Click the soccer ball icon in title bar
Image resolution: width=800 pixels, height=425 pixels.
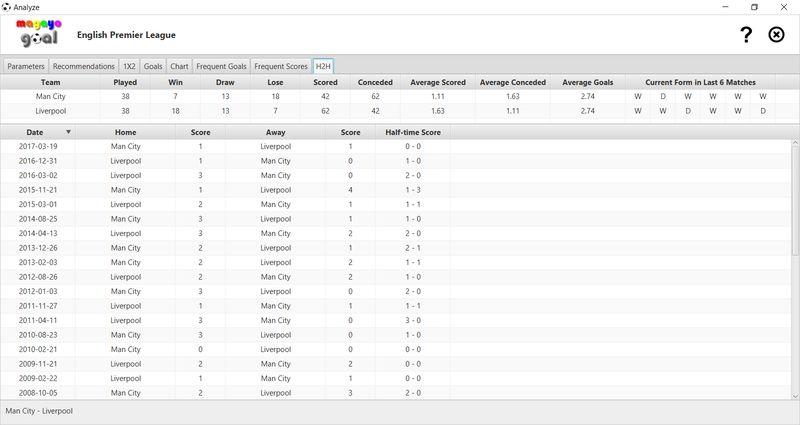(x=6, y=7)
